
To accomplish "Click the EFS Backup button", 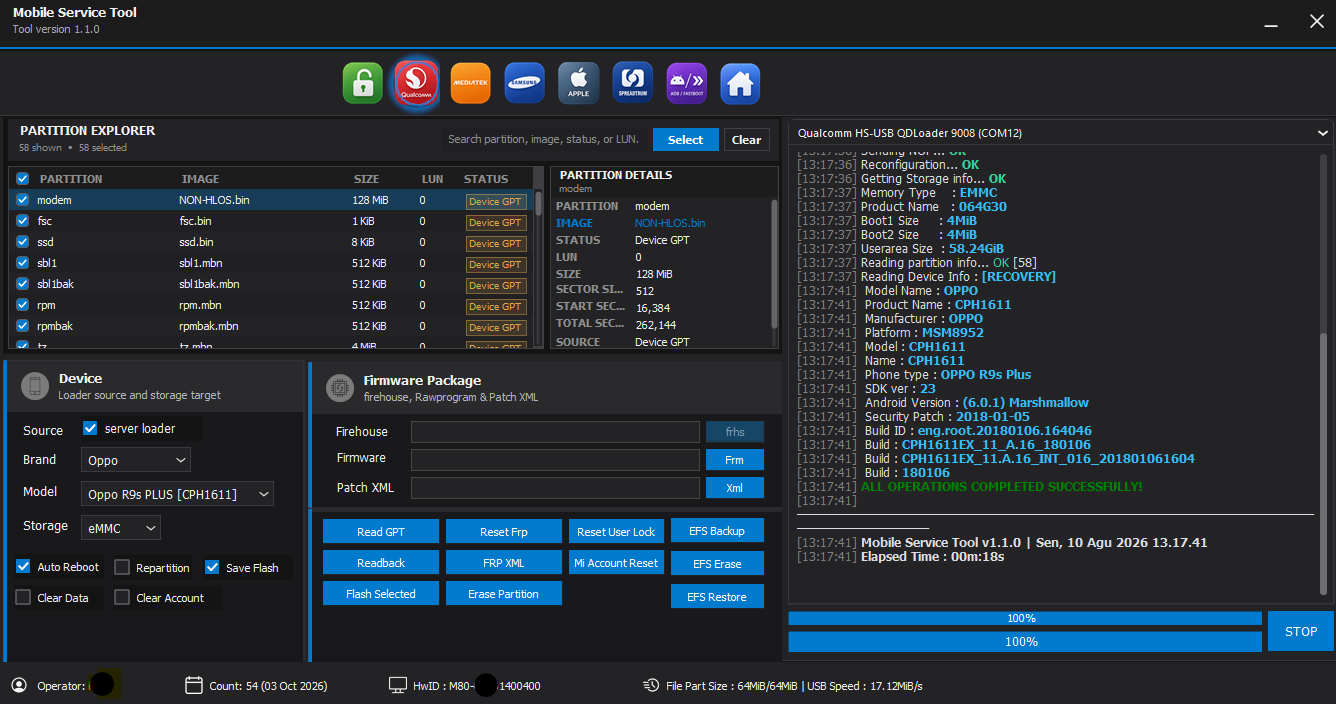I will [717, 531].
